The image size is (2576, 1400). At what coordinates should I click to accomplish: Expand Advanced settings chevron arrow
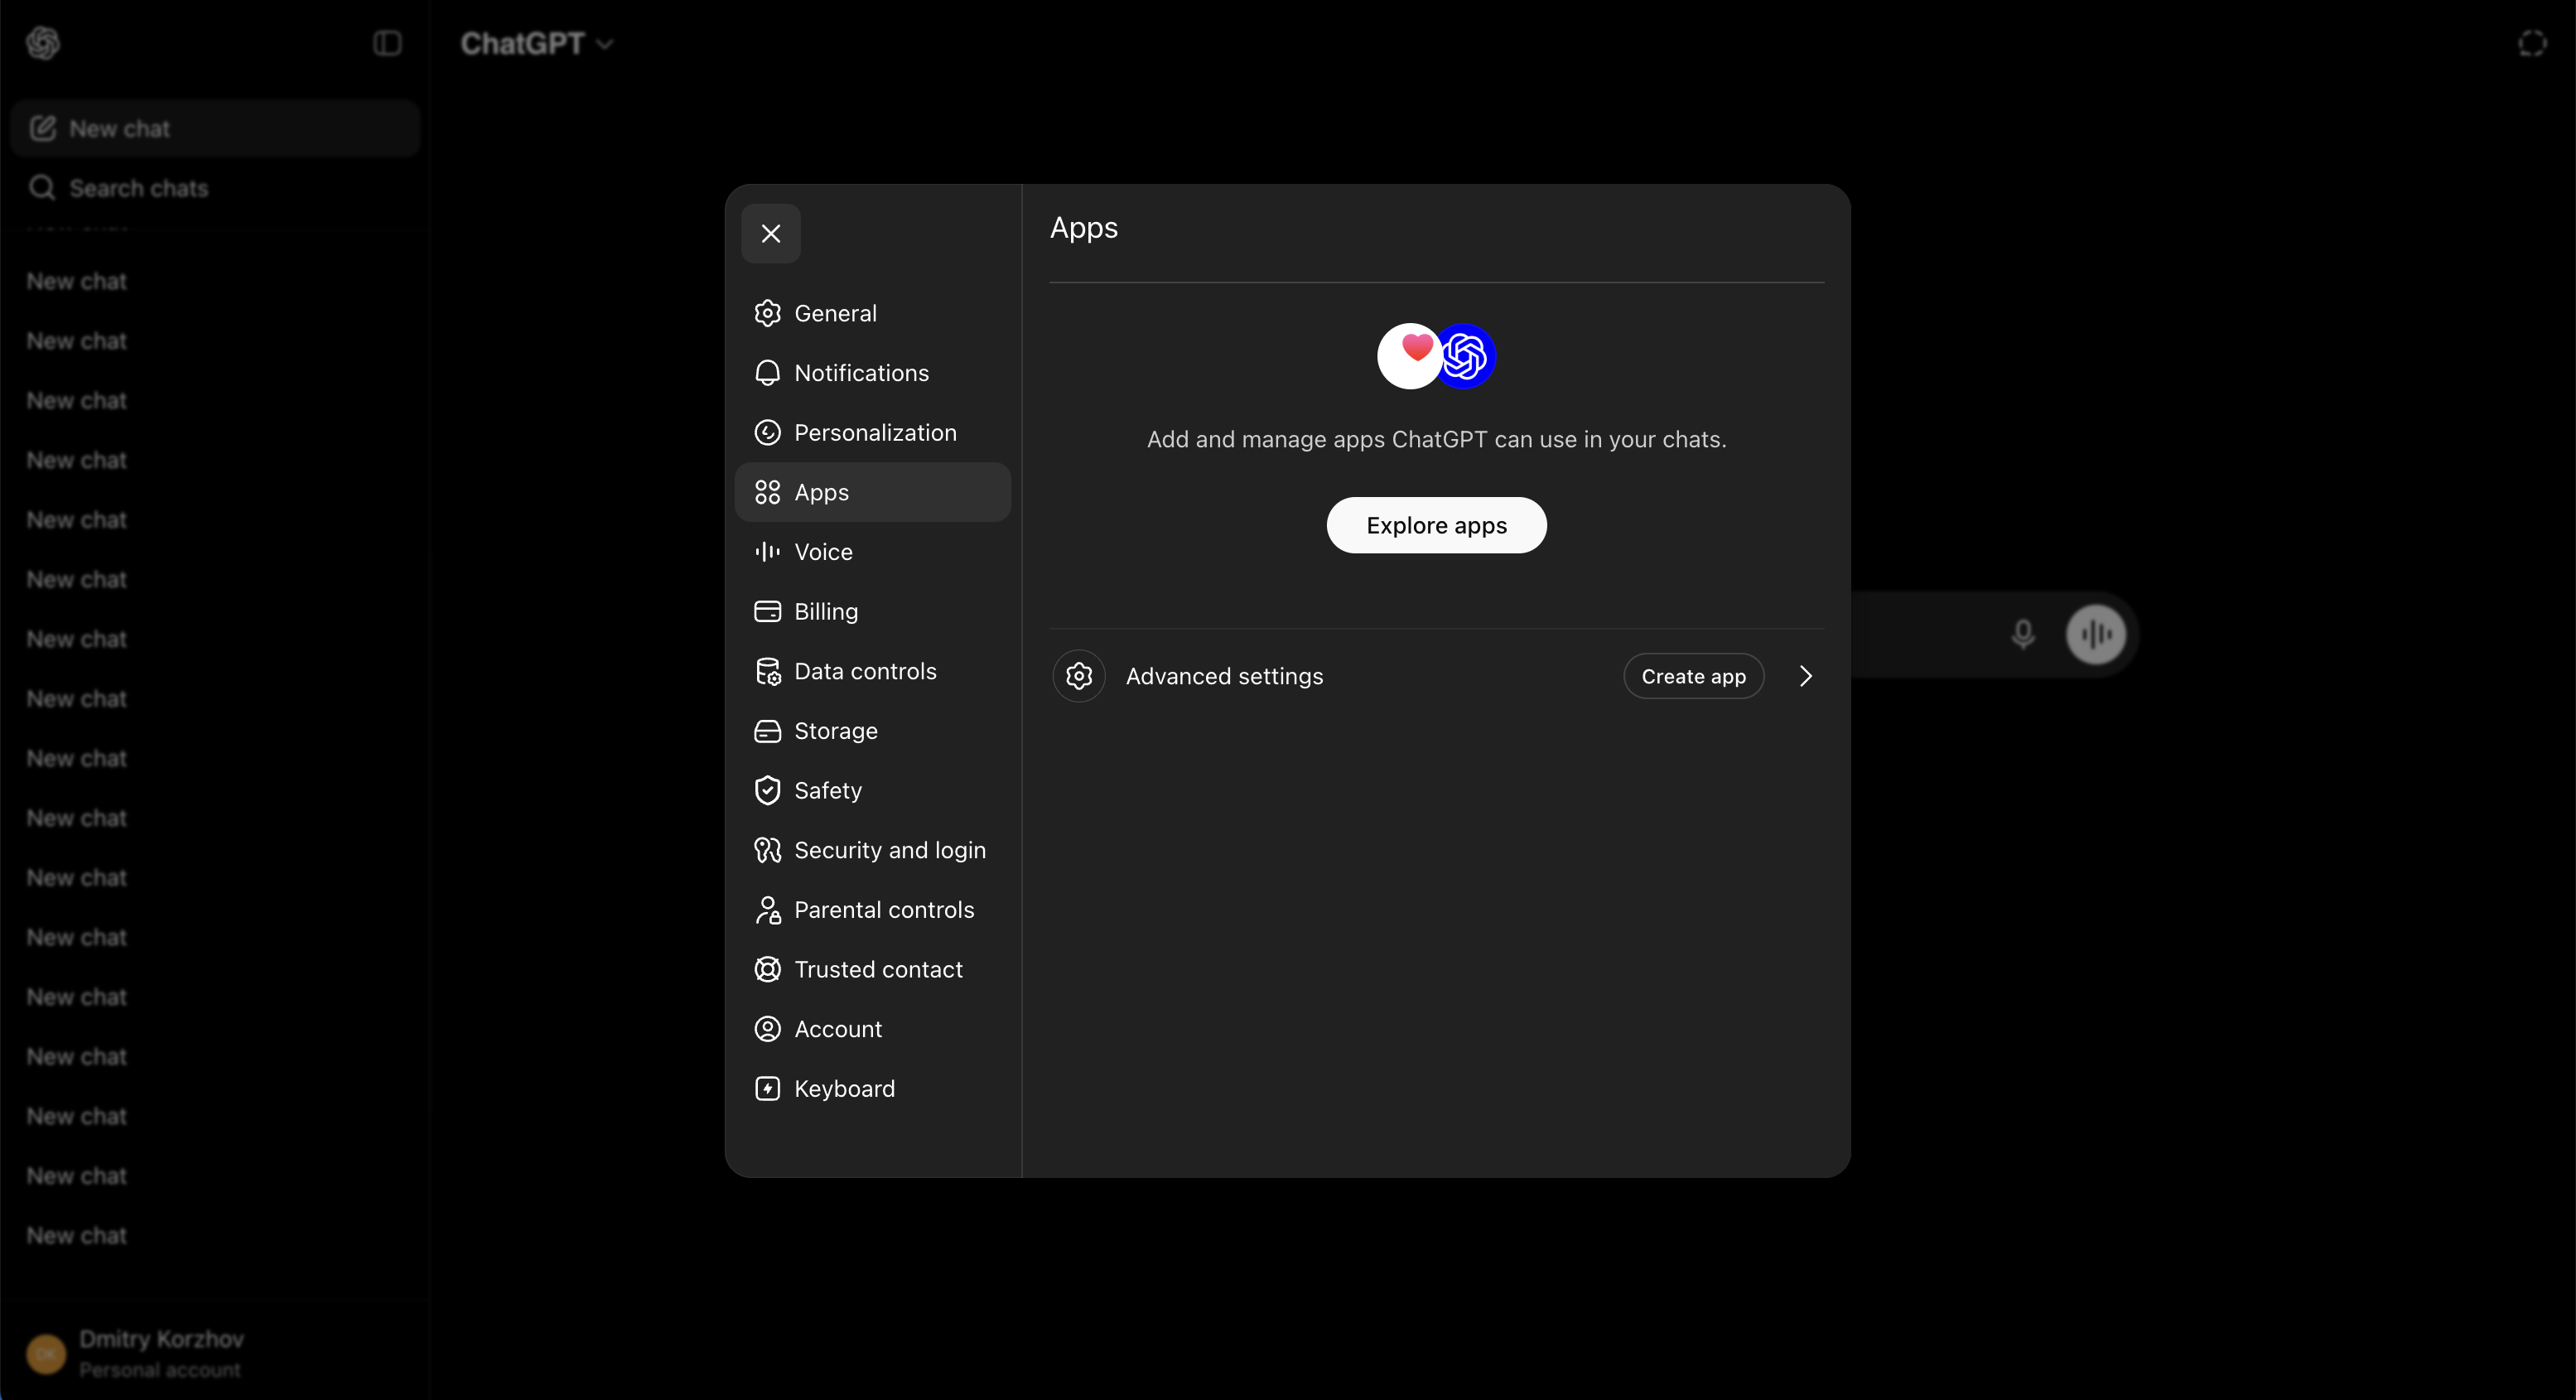tap(1805, 676)
